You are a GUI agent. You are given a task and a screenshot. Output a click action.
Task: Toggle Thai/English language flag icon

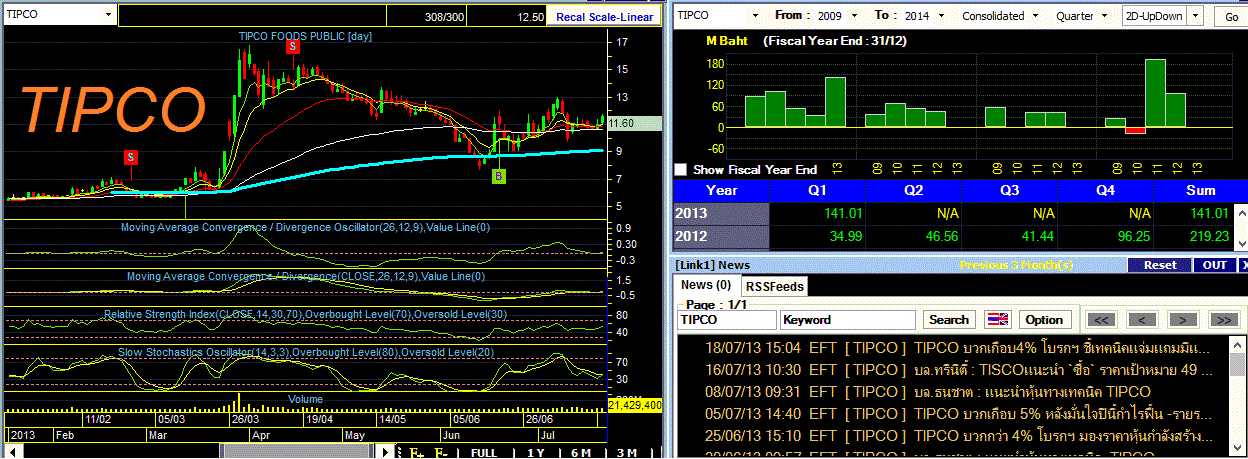[997, 320]
